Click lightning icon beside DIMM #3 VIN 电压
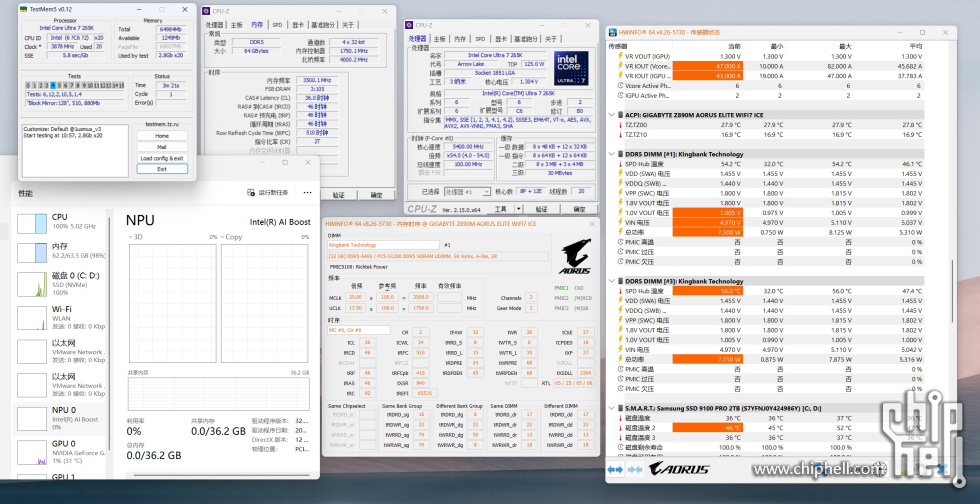Viewport: 980px width, 504px height. [621, 350]
